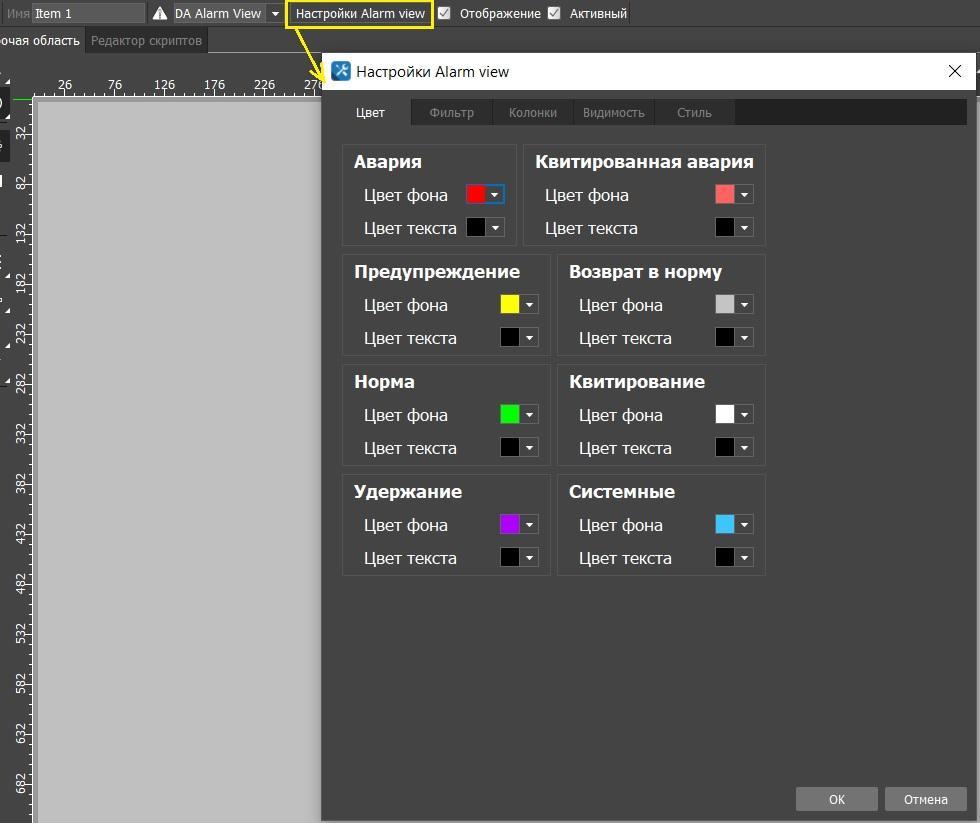Expand Системные background color dropdown arrow

pyautogui.click(x=745, y=525)
